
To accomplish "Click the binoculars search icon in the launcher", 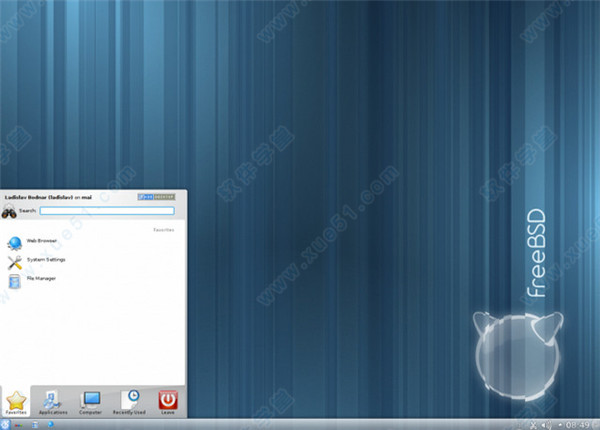I will (9, 211).
